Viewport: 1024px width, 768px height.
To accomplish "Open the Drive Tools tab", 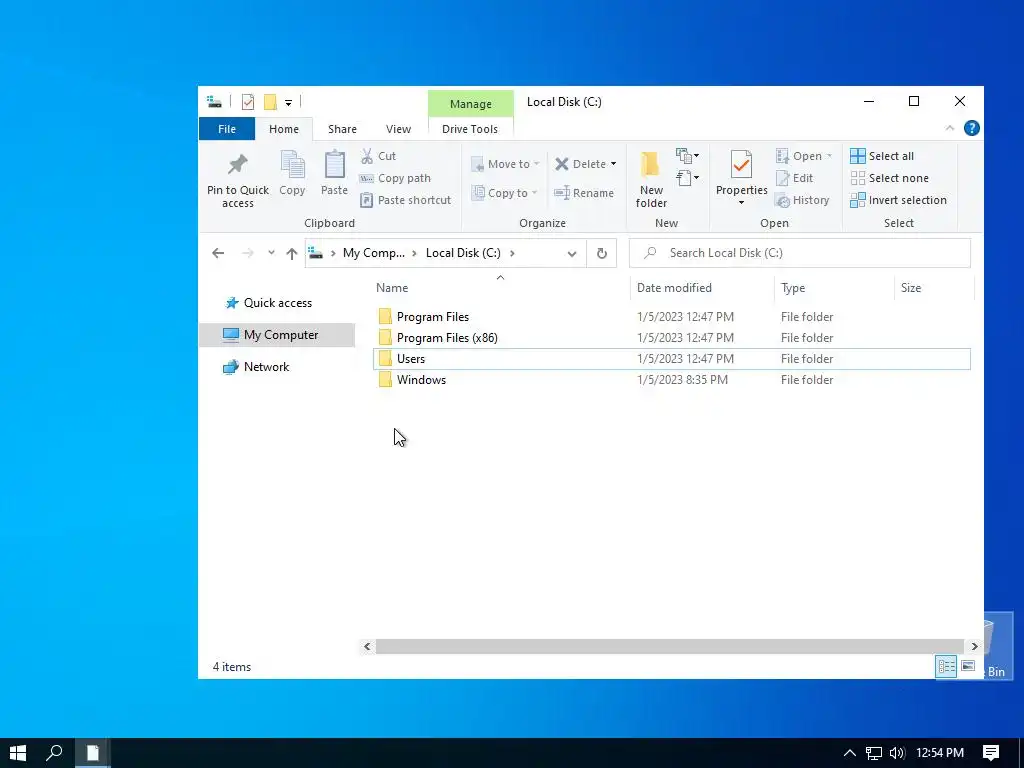I will 470,129.
